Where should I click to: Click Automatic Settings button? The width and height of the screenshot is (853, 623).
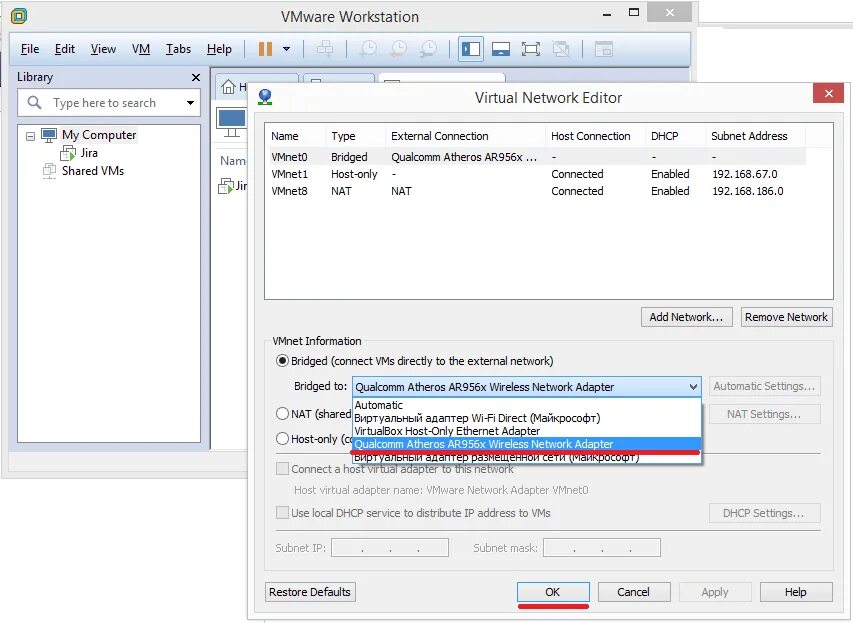click(x=764, y=386)
